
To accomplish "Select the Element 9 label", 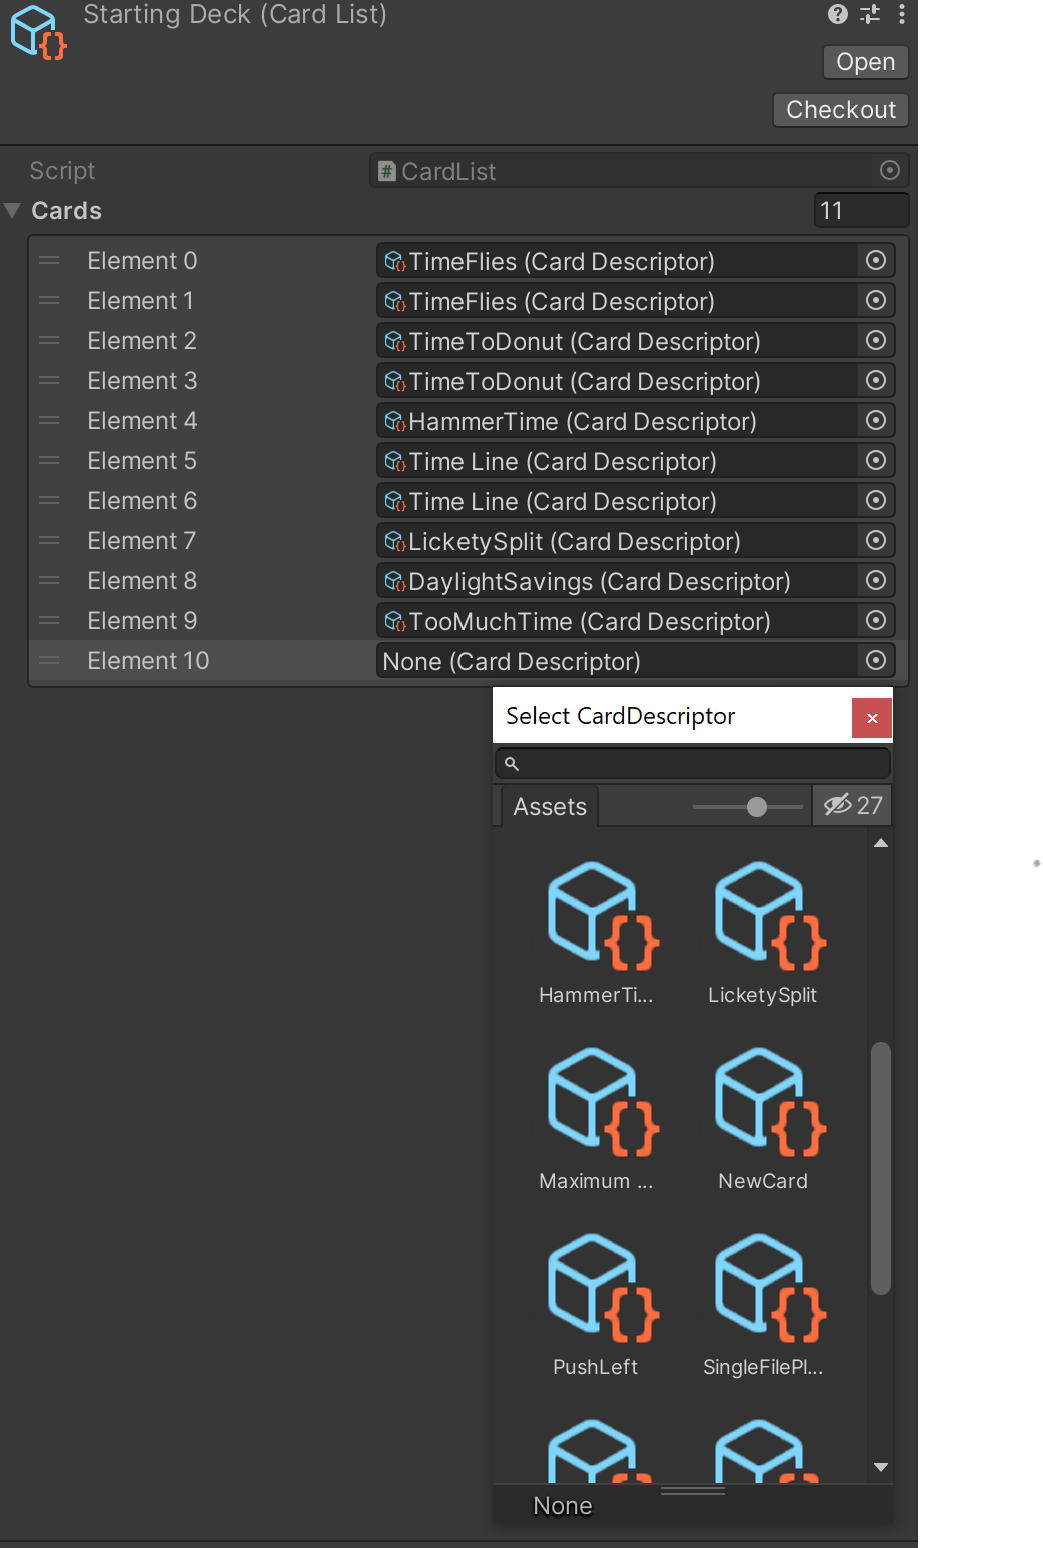I will [142, 621].
